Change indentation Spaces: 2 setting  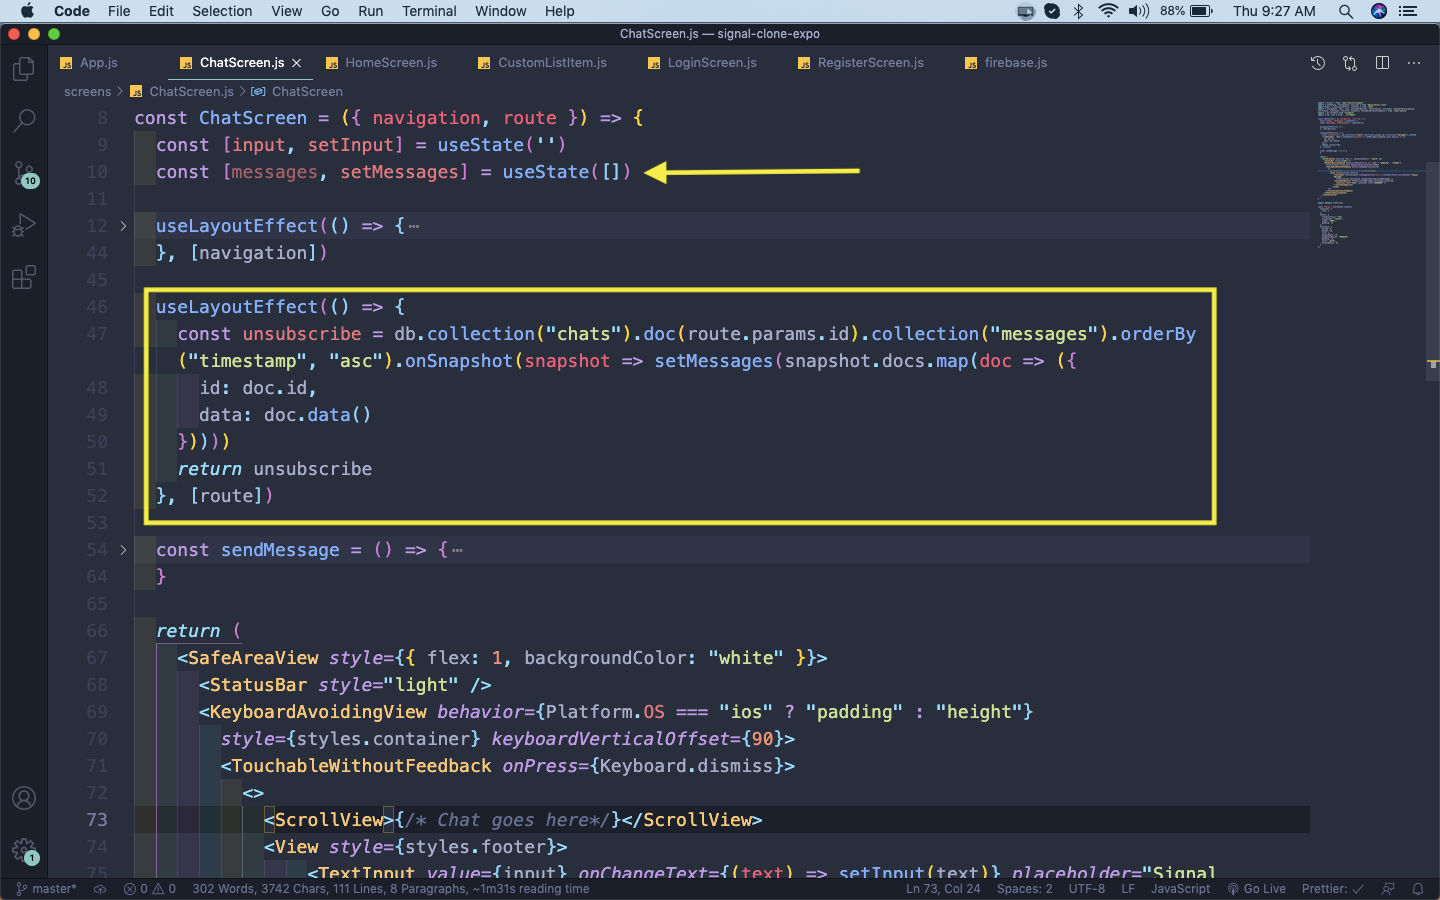point(1025,889)
